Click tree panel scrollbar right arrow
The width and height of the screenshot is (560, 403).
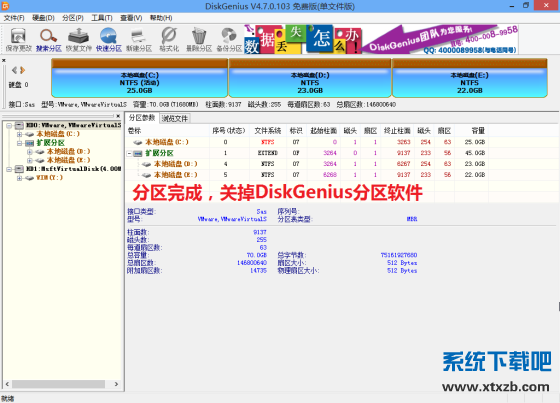(x=116, y=384)
